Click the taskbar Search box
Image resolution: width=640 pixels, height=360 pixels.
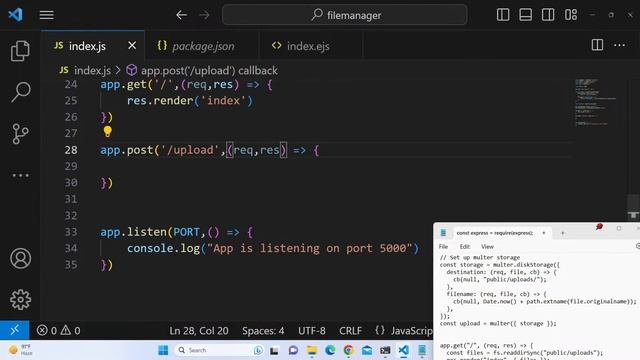pos(219,350)
